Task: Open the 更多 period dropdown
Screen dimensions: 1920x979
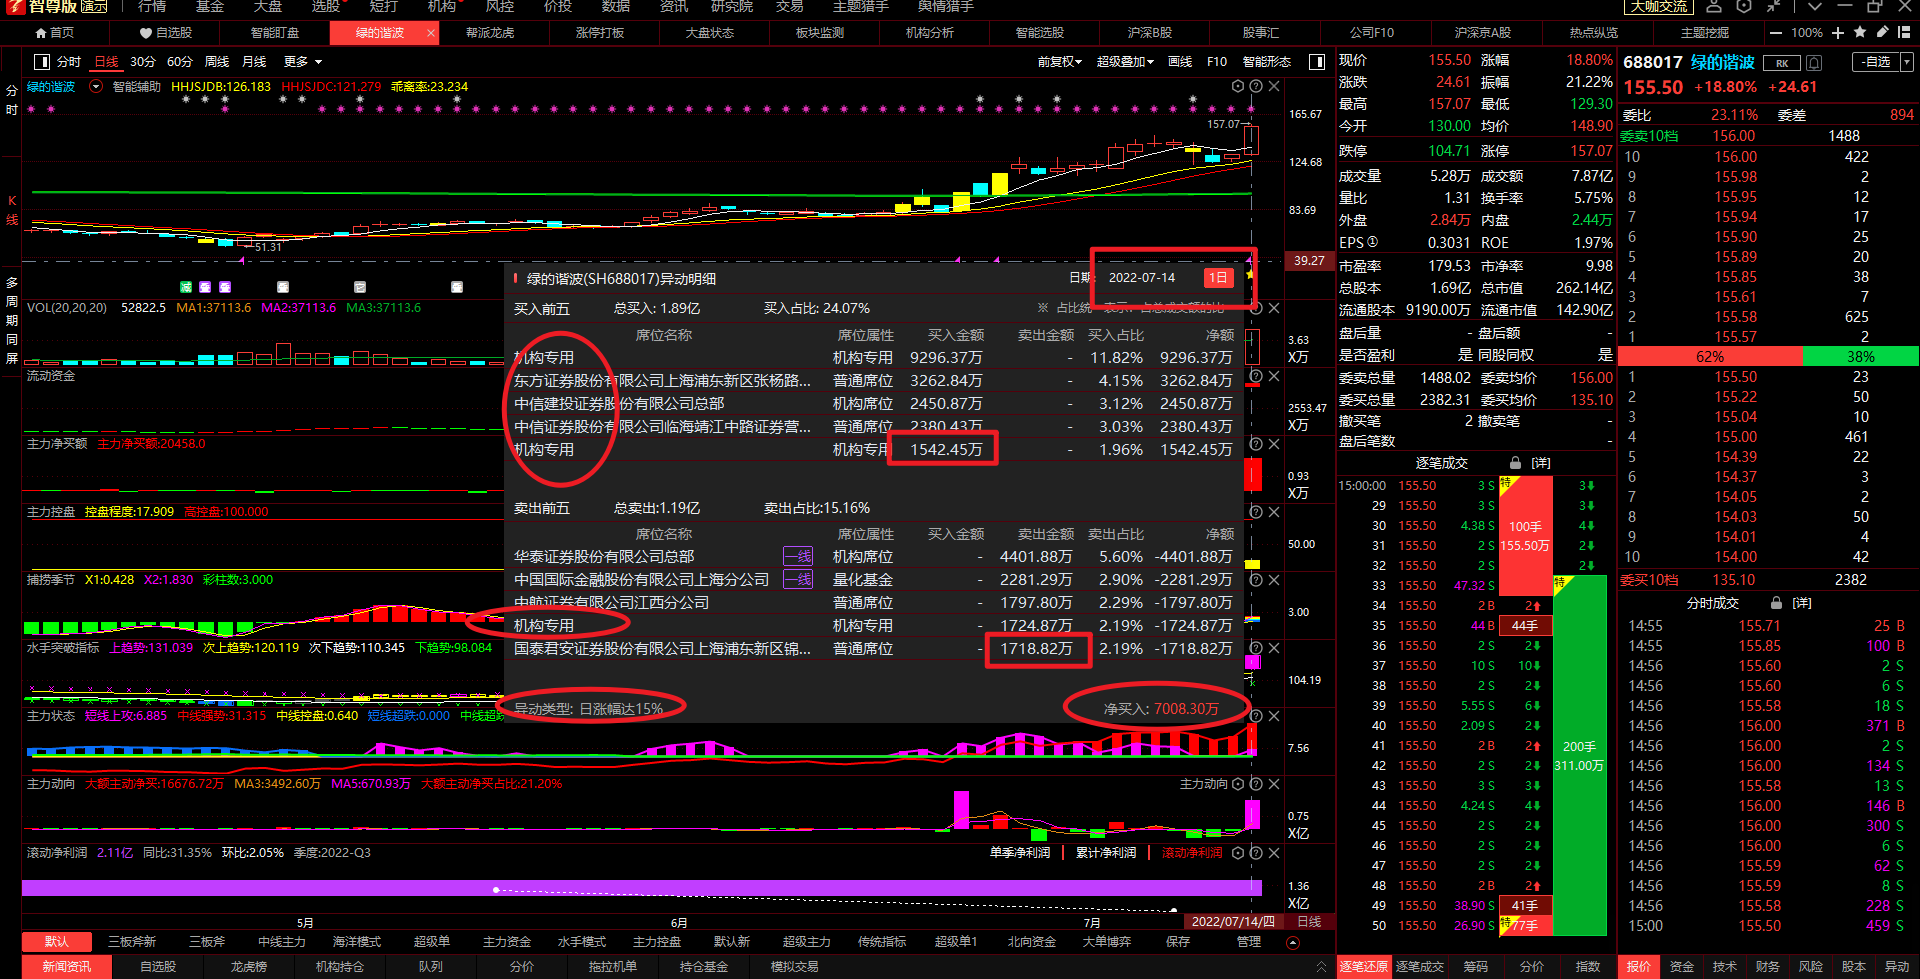Action: click(303, 62)
